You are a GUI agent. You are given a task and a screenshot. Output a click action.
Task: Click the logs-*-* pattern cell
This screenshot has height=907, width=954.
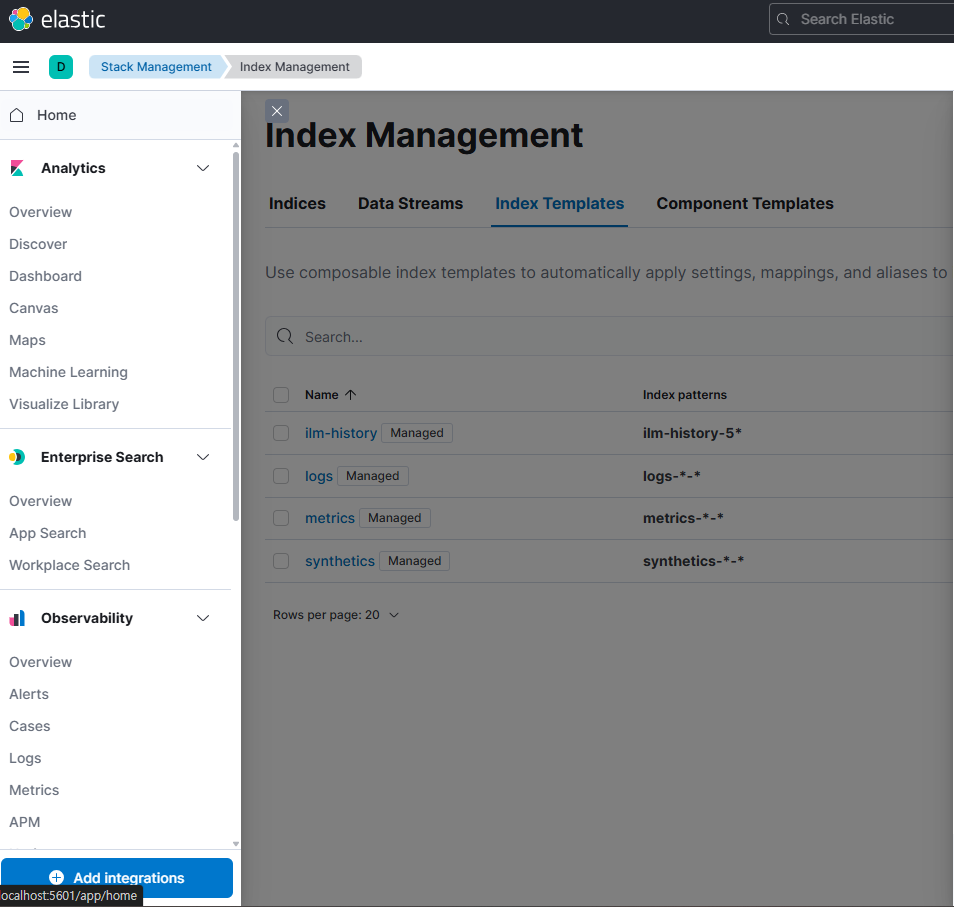coord(672,476)
